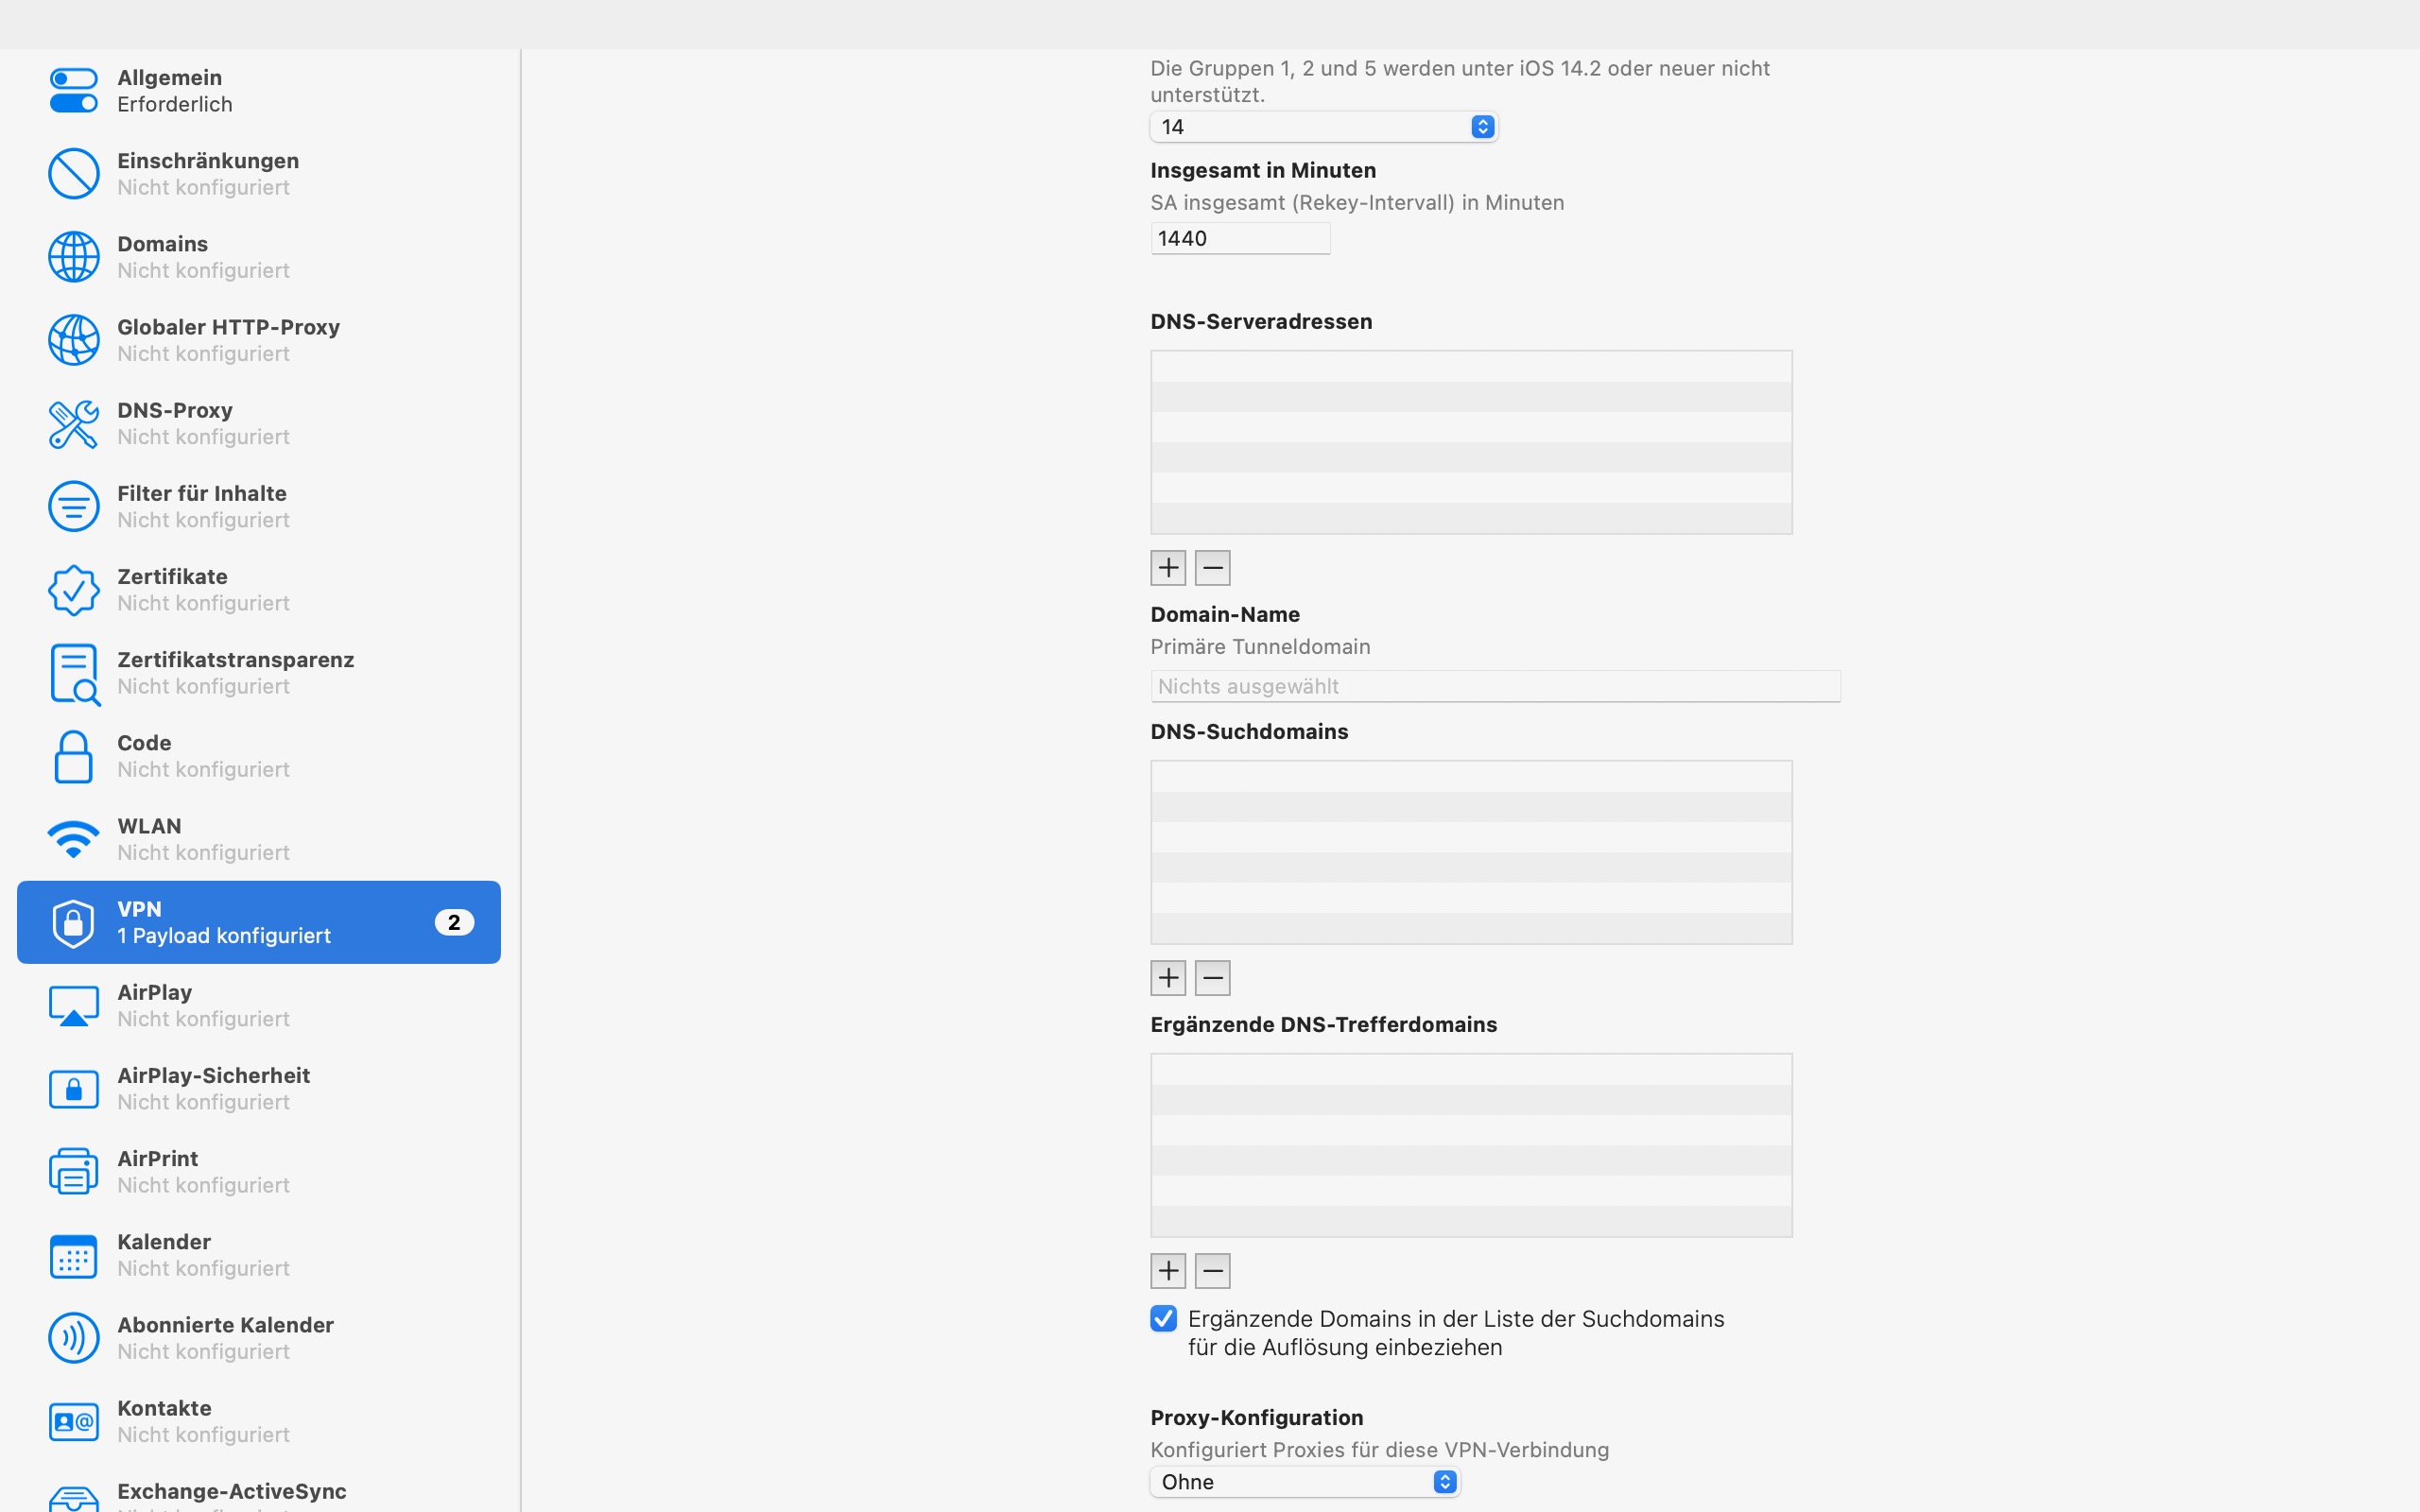Uncheck Ergänzende Domains in Suchdomains checkbox

coord(1163,1318)
